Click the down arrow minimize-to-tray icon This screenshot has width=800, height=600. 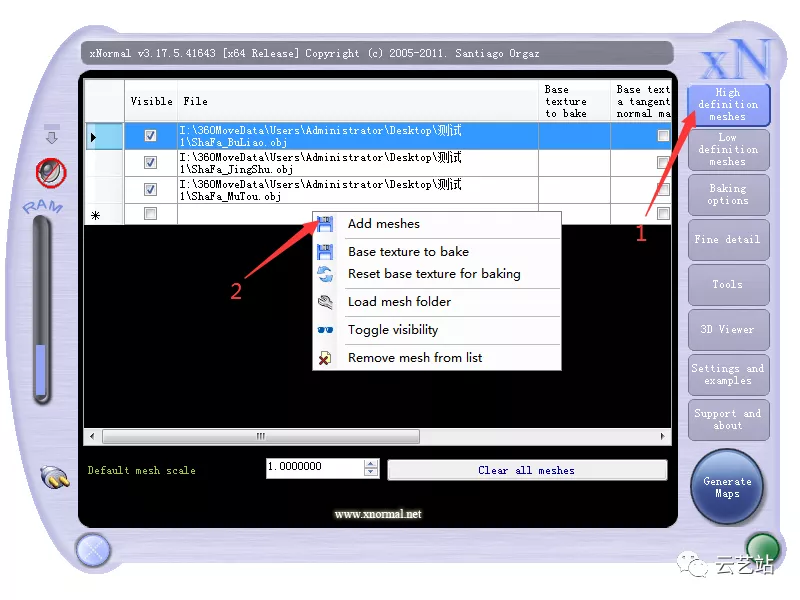(52, 134)
